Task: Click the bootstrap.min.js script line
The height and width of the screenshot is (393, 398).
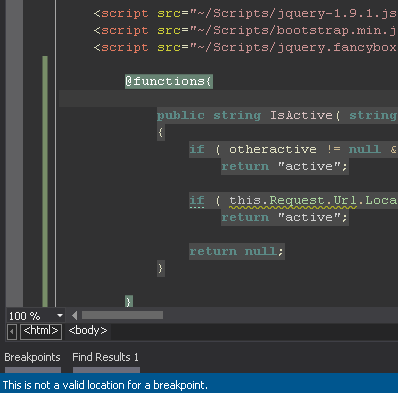Action: (245, 31)
